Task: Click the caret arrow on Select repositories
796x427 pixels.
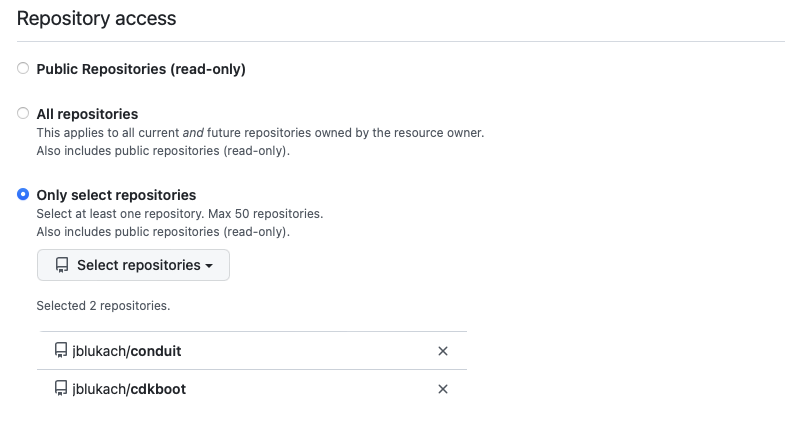Action: pyautogui.click(x=209, y=266)
